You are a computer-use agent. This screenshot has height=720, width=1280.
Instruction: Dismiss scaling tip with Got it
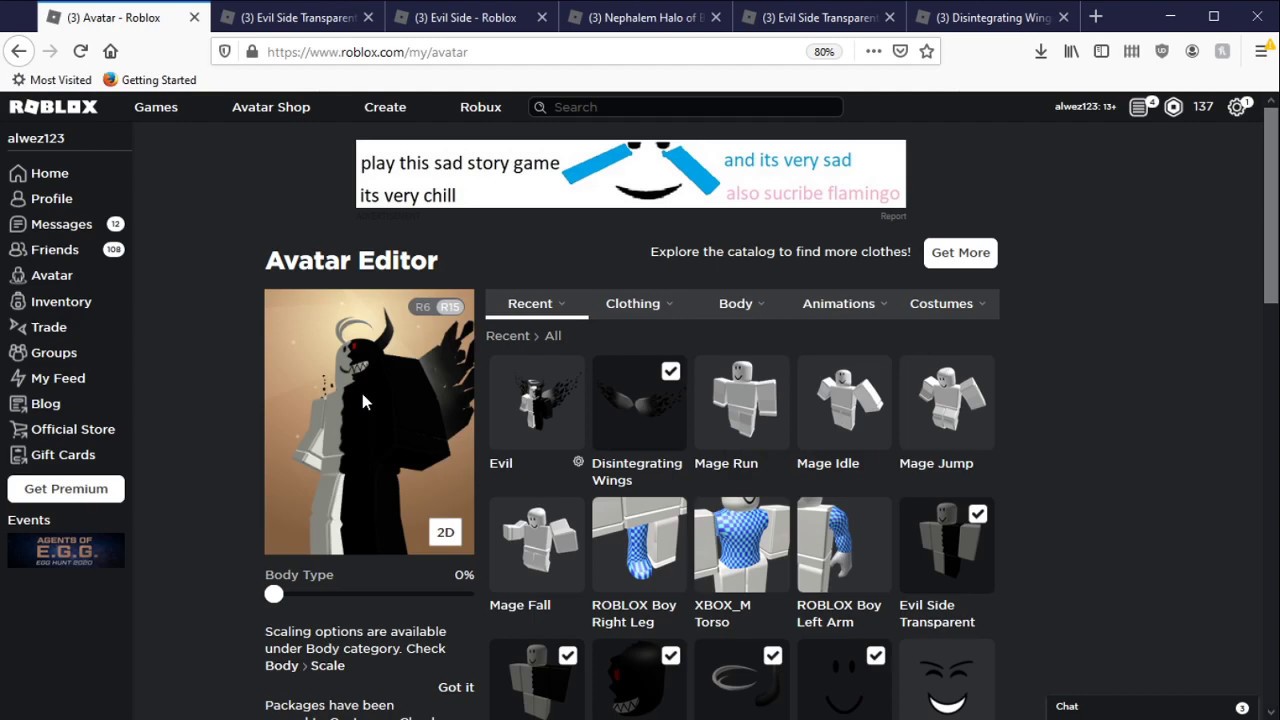coord(456,687)
